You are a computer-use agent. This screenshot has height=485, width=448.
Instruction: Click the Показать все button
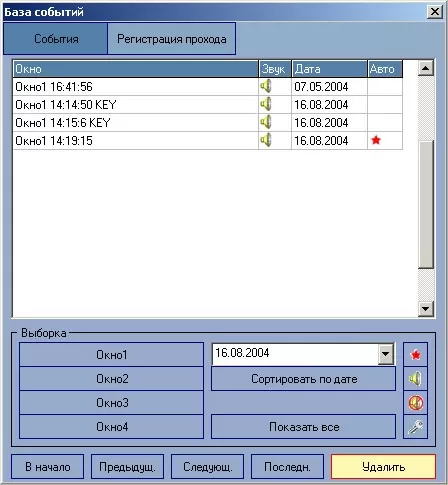[304, 427]
